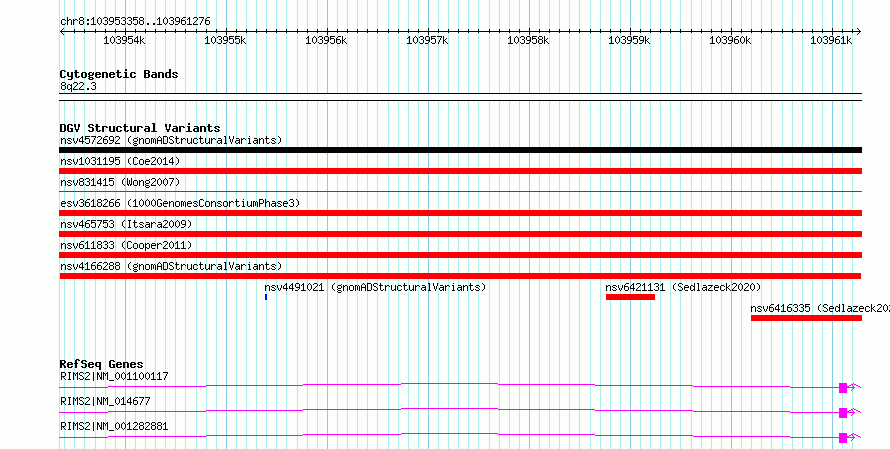Open variant label esv3618266 (1000GenomesConsortiumPhase3)
The image size is (890, 449).
[x=180, y=203]
